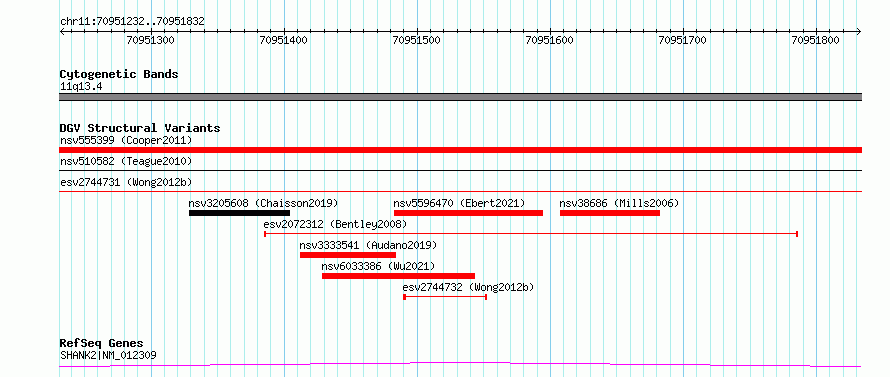Click the 11q13.4 band label
This screenshot has width=890, height=377.
coord(81,86)
